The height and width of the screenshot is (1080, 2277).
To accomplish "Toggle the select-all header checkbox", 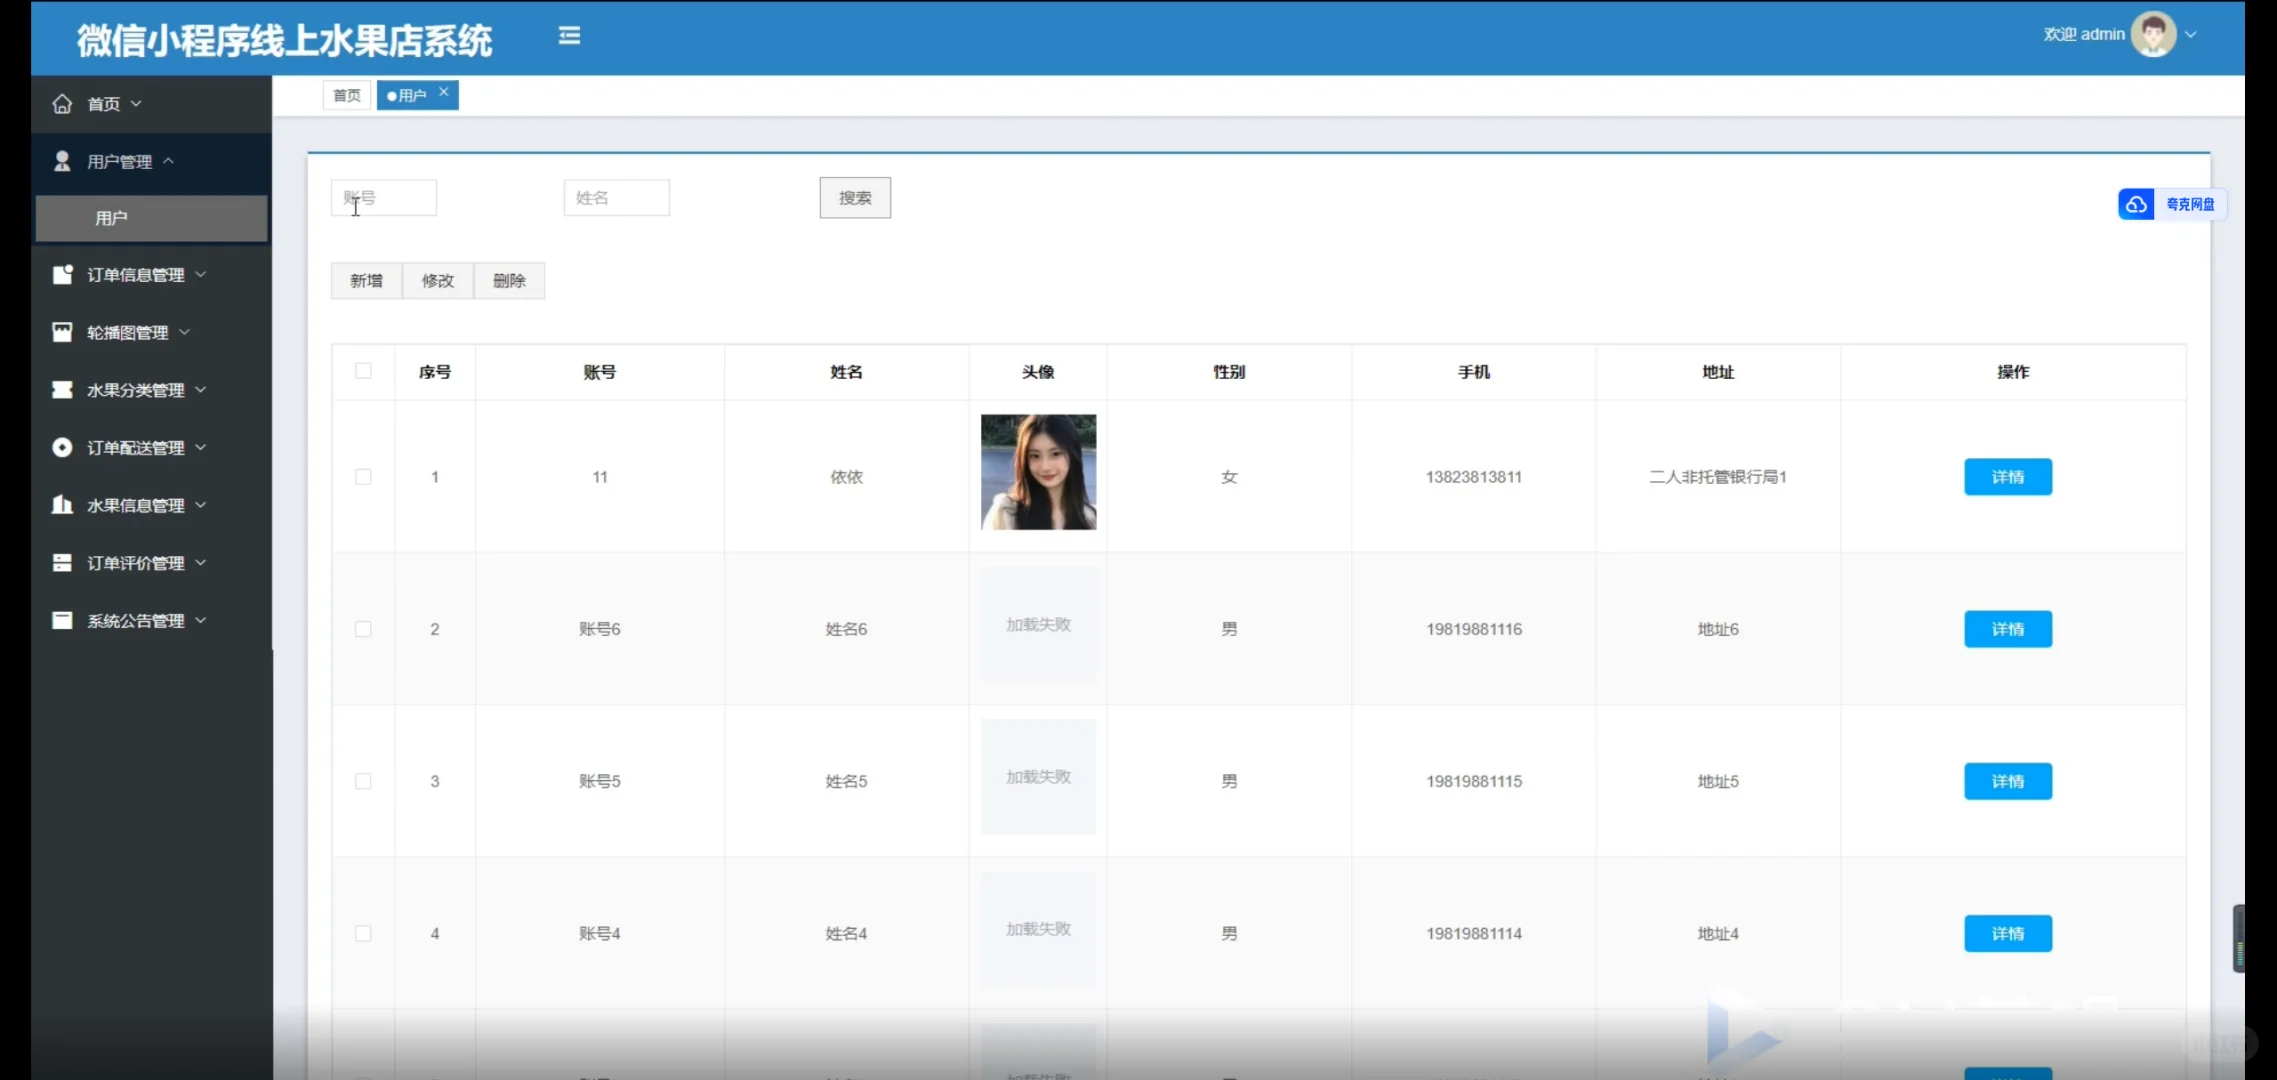I will 363,371.
